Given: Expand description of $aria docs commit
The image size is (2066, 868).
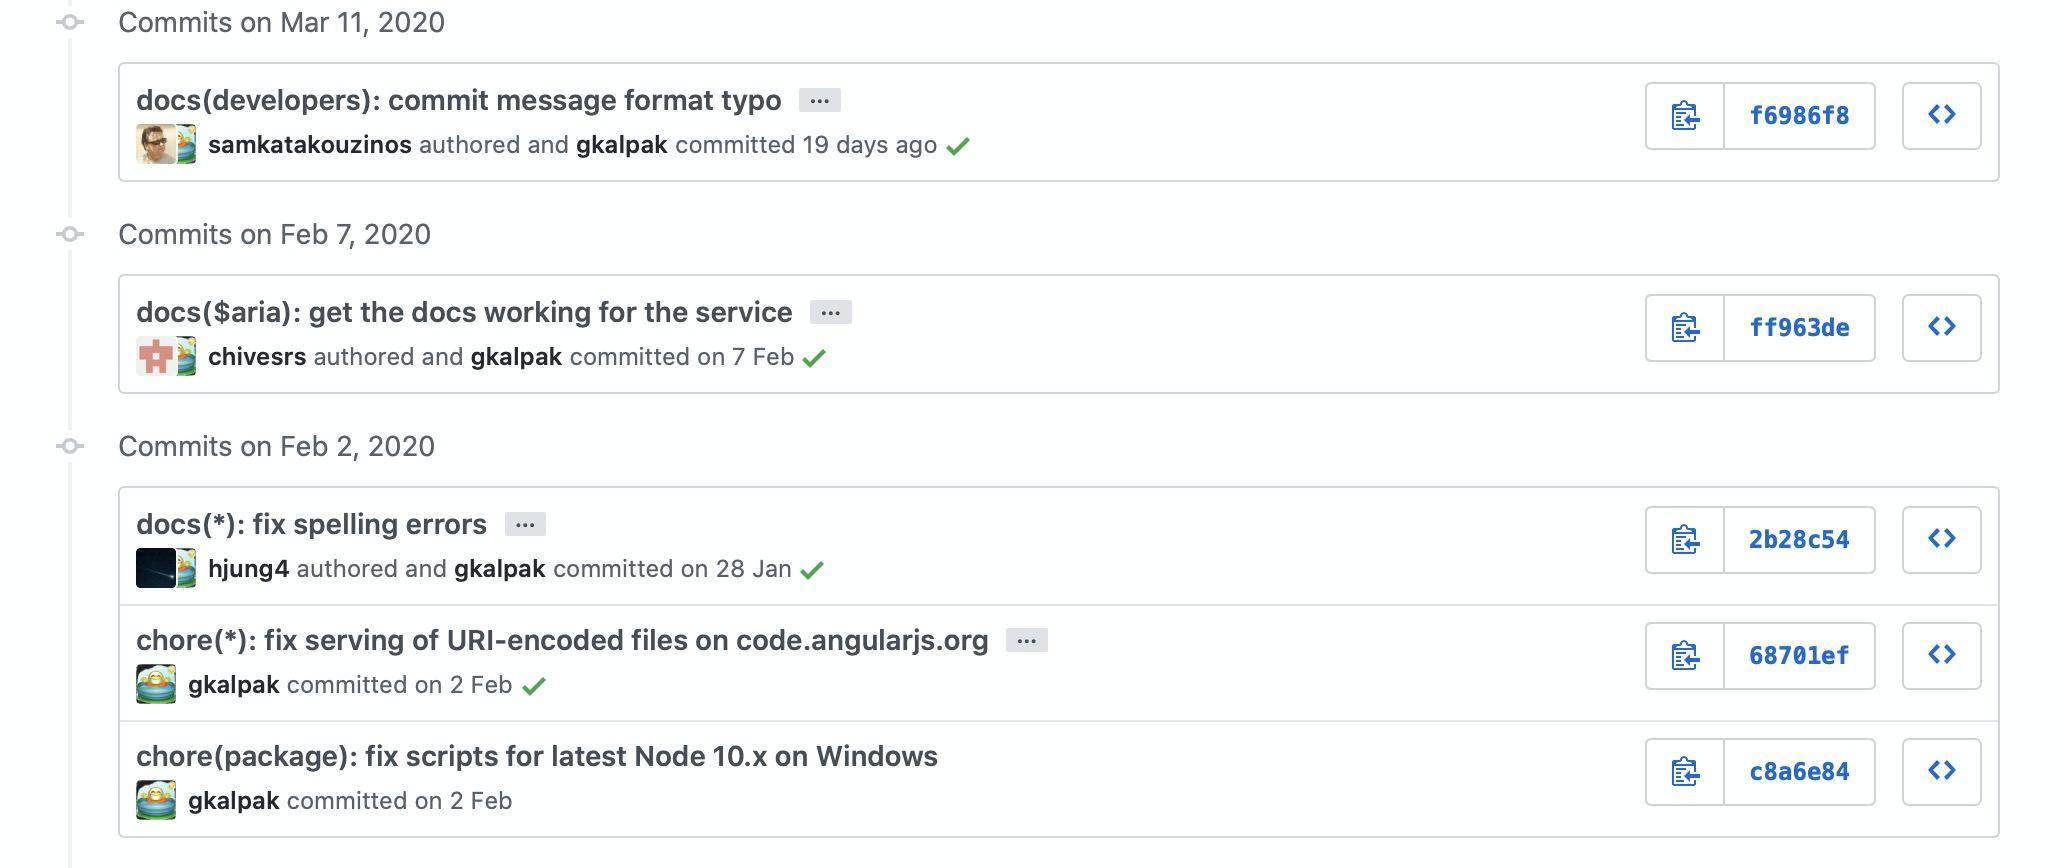Looking at the screenshot, I should 831,313.
